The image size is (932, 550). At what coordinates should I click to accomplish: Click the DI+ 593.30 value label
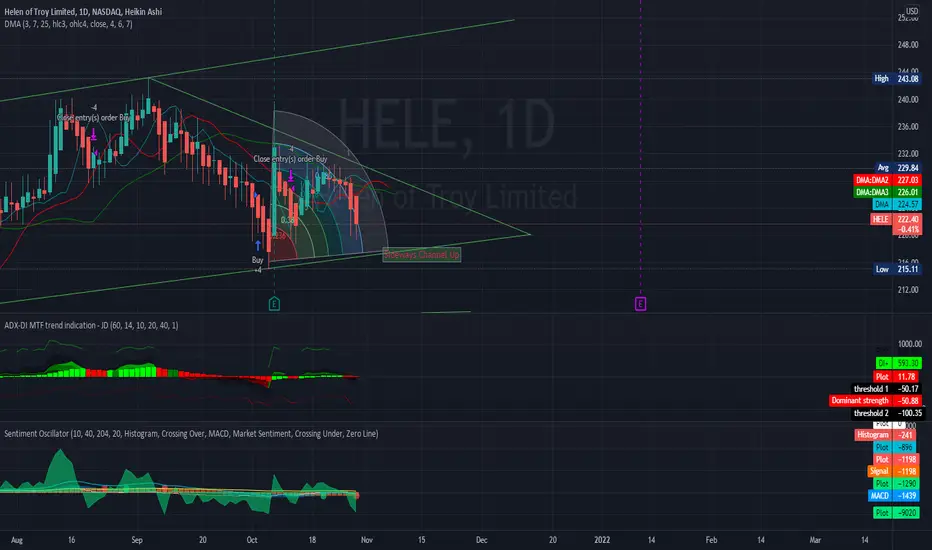[x=898, y=363]
